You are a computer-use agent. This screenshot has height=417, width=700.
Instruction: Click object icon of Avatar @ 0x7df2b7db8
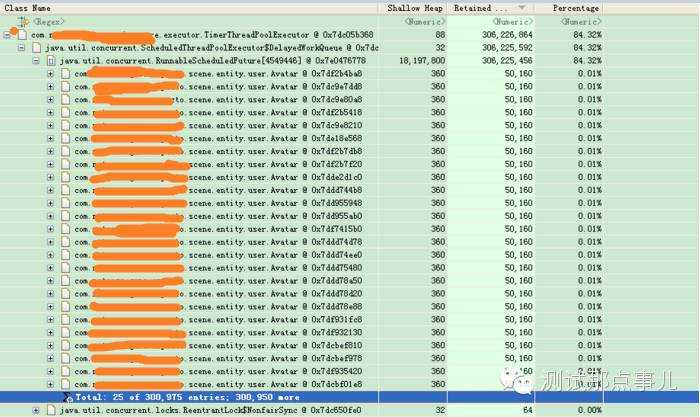(x=66, y=151)
